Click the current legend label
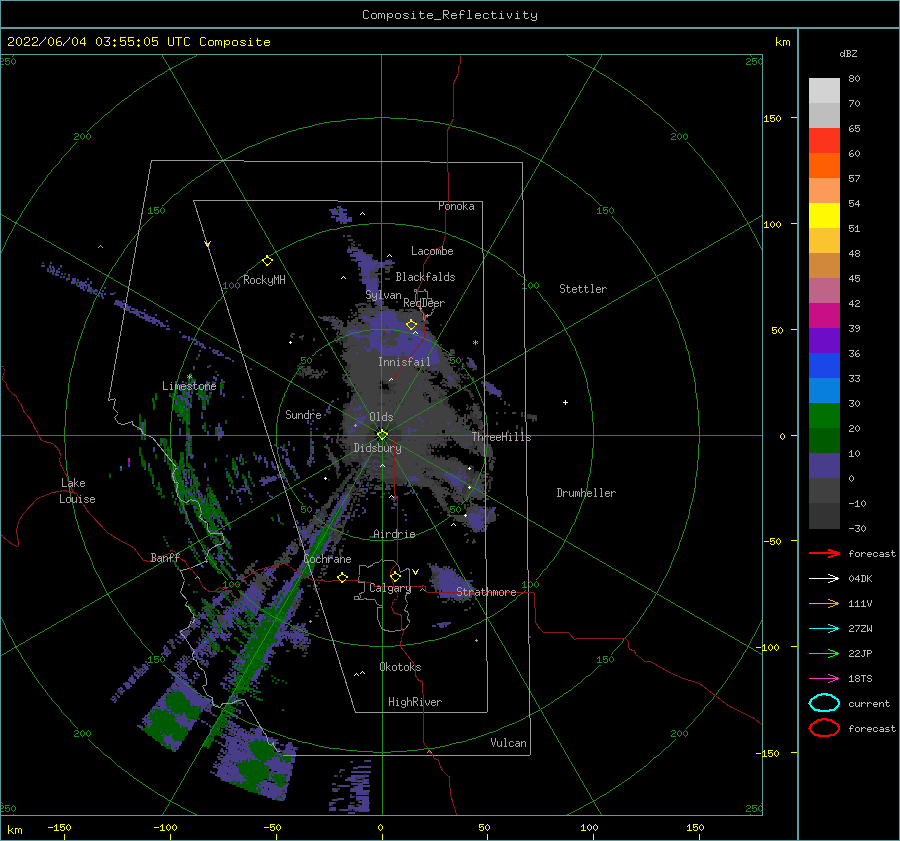The width and height of the screenshot is (900, 841). [x=869, y=703]
